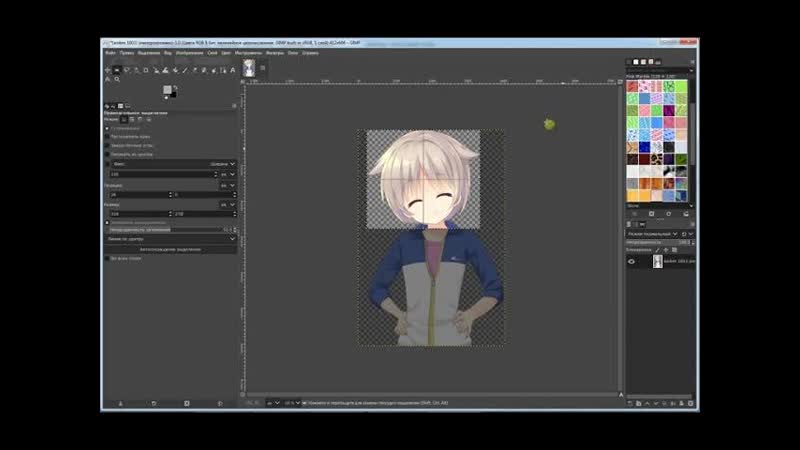Toggle Quick Mask at canvas bottom-left corner
This screenshot has width=800, height=450.
(243, 394)
